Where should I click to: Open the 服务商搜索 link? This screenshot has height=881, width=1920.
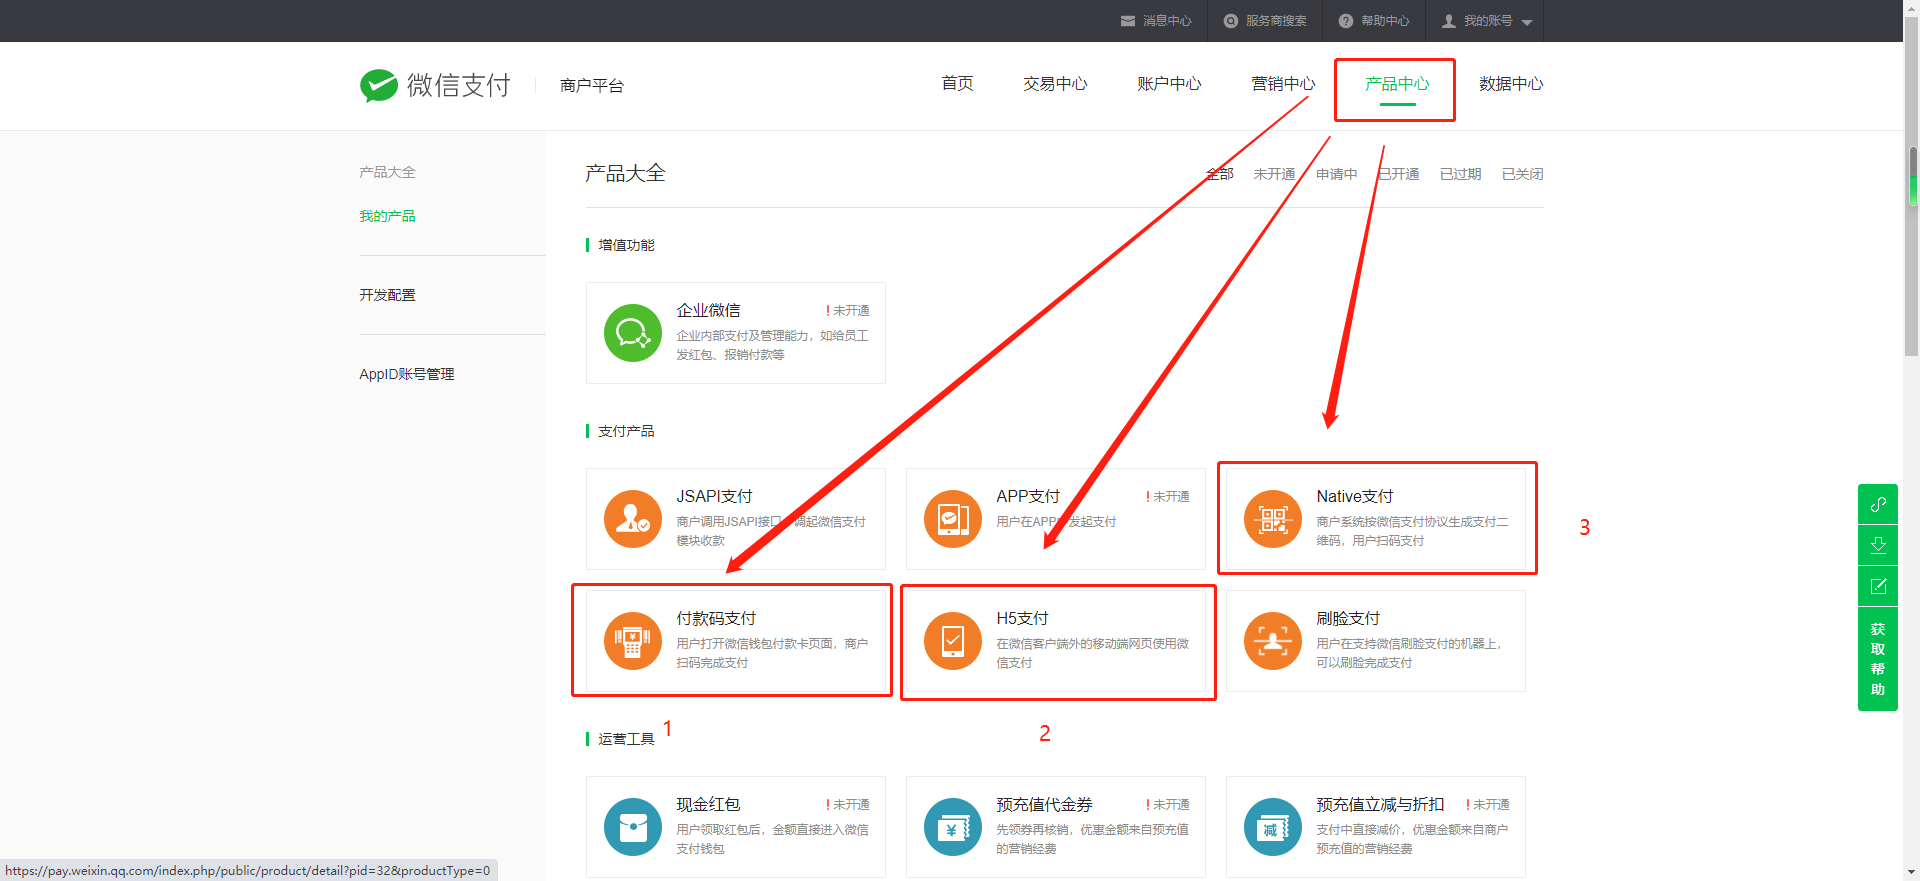click(x=1276, y=21)
